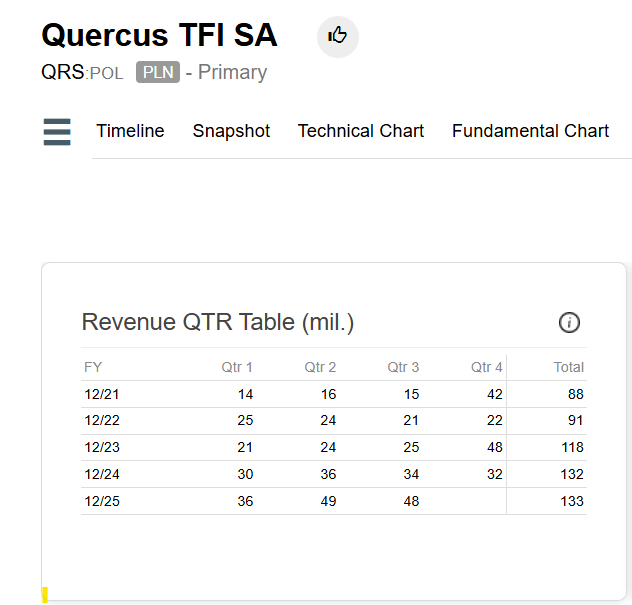Image resolution: width=632 pixels, height=605 pixels.
Task: Click the PLN currency badge
Action: click(158, 72)
